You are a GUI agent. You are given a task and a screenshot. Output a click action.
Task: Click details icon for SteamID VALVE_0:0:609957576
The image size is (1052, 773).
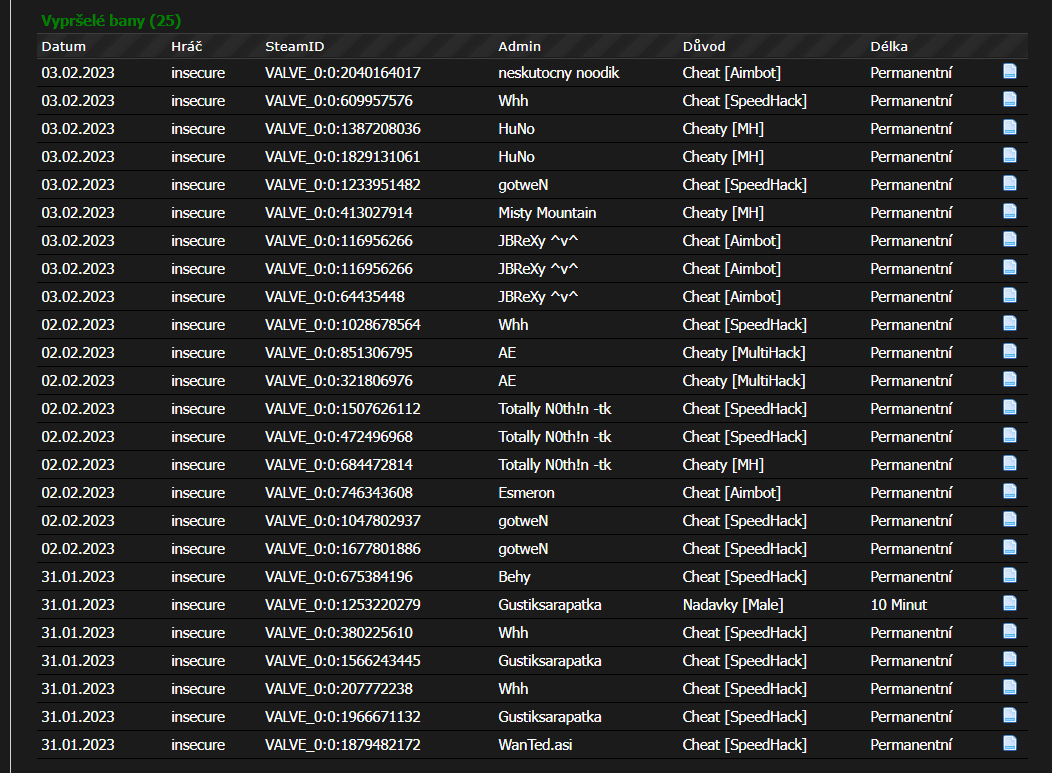point(1010,100)
